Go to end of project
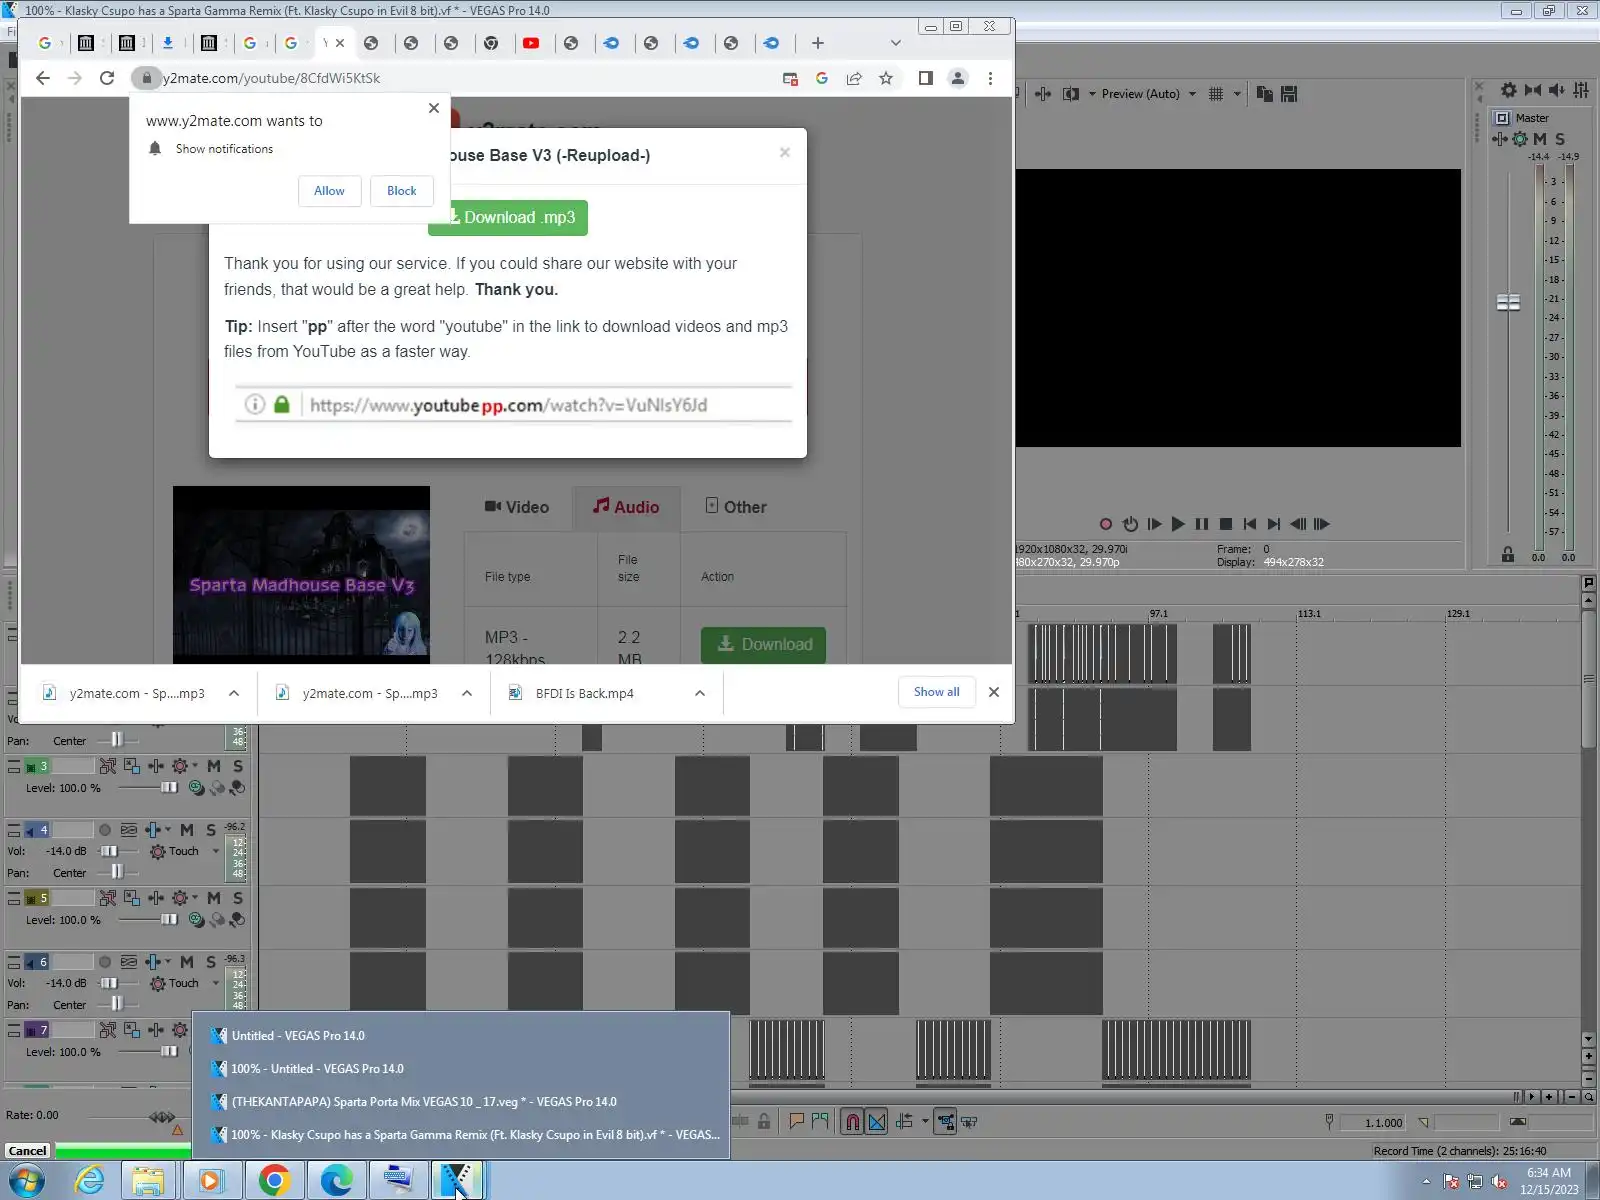 pyautogui.click(x=1274, y=524)
